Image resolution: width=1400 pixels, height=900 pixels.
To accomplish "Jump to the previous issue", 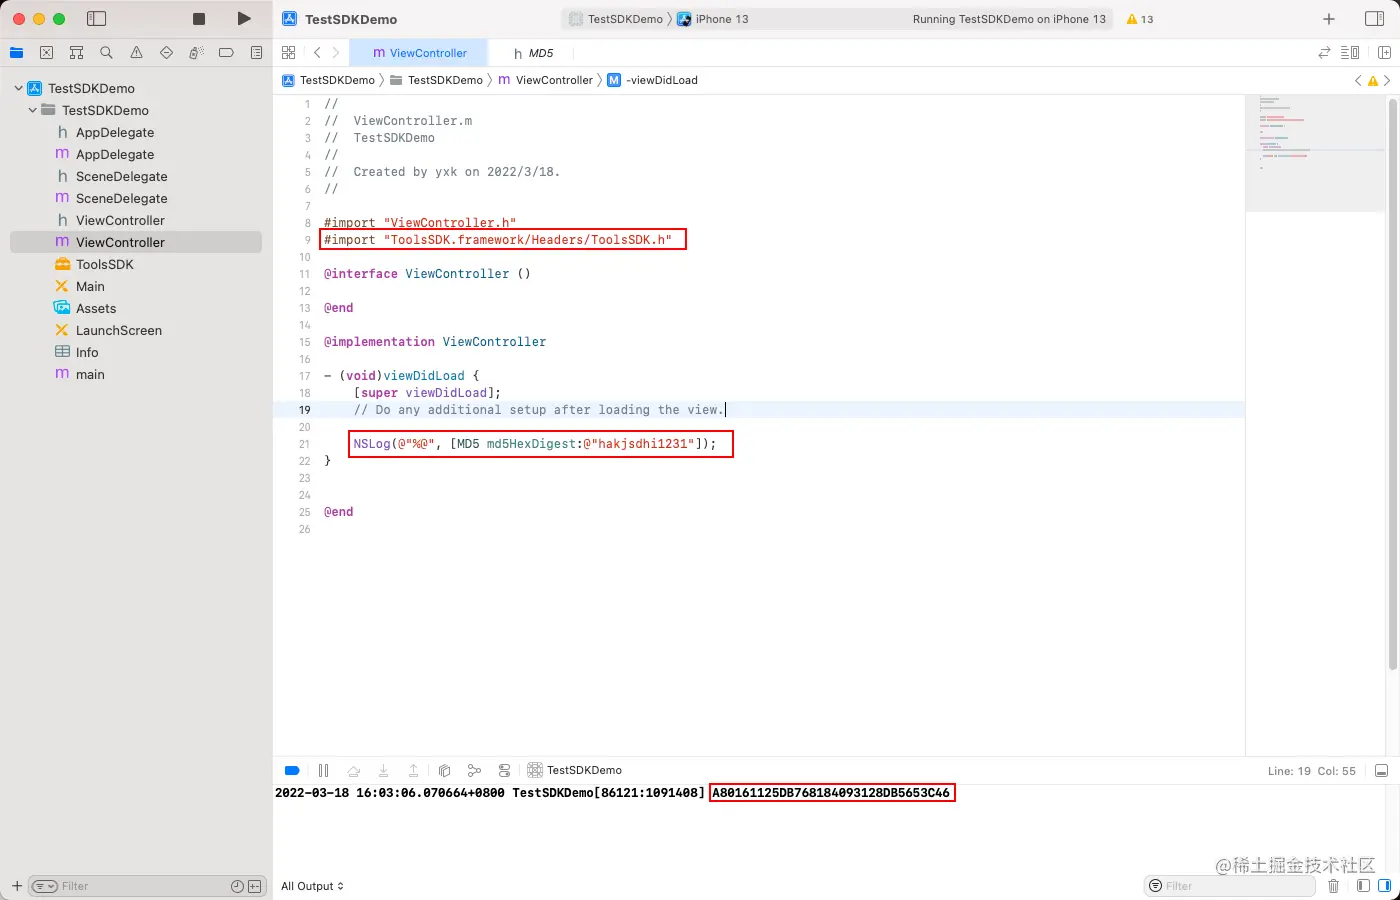I will [x=1358, y=80].
